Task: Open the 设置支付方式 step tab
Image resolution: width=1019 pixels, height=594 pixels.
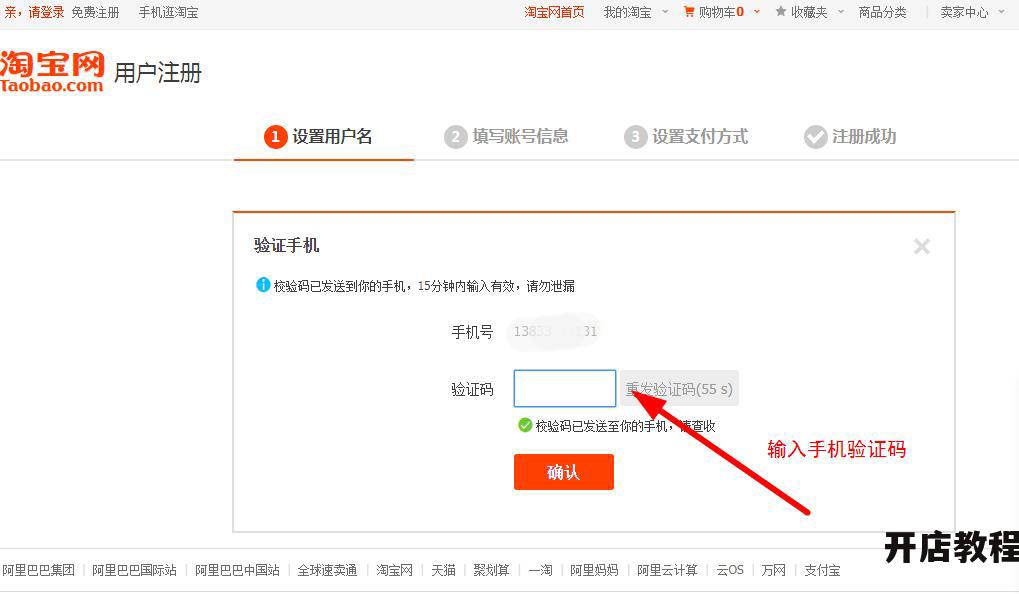Action: point(686,136)
